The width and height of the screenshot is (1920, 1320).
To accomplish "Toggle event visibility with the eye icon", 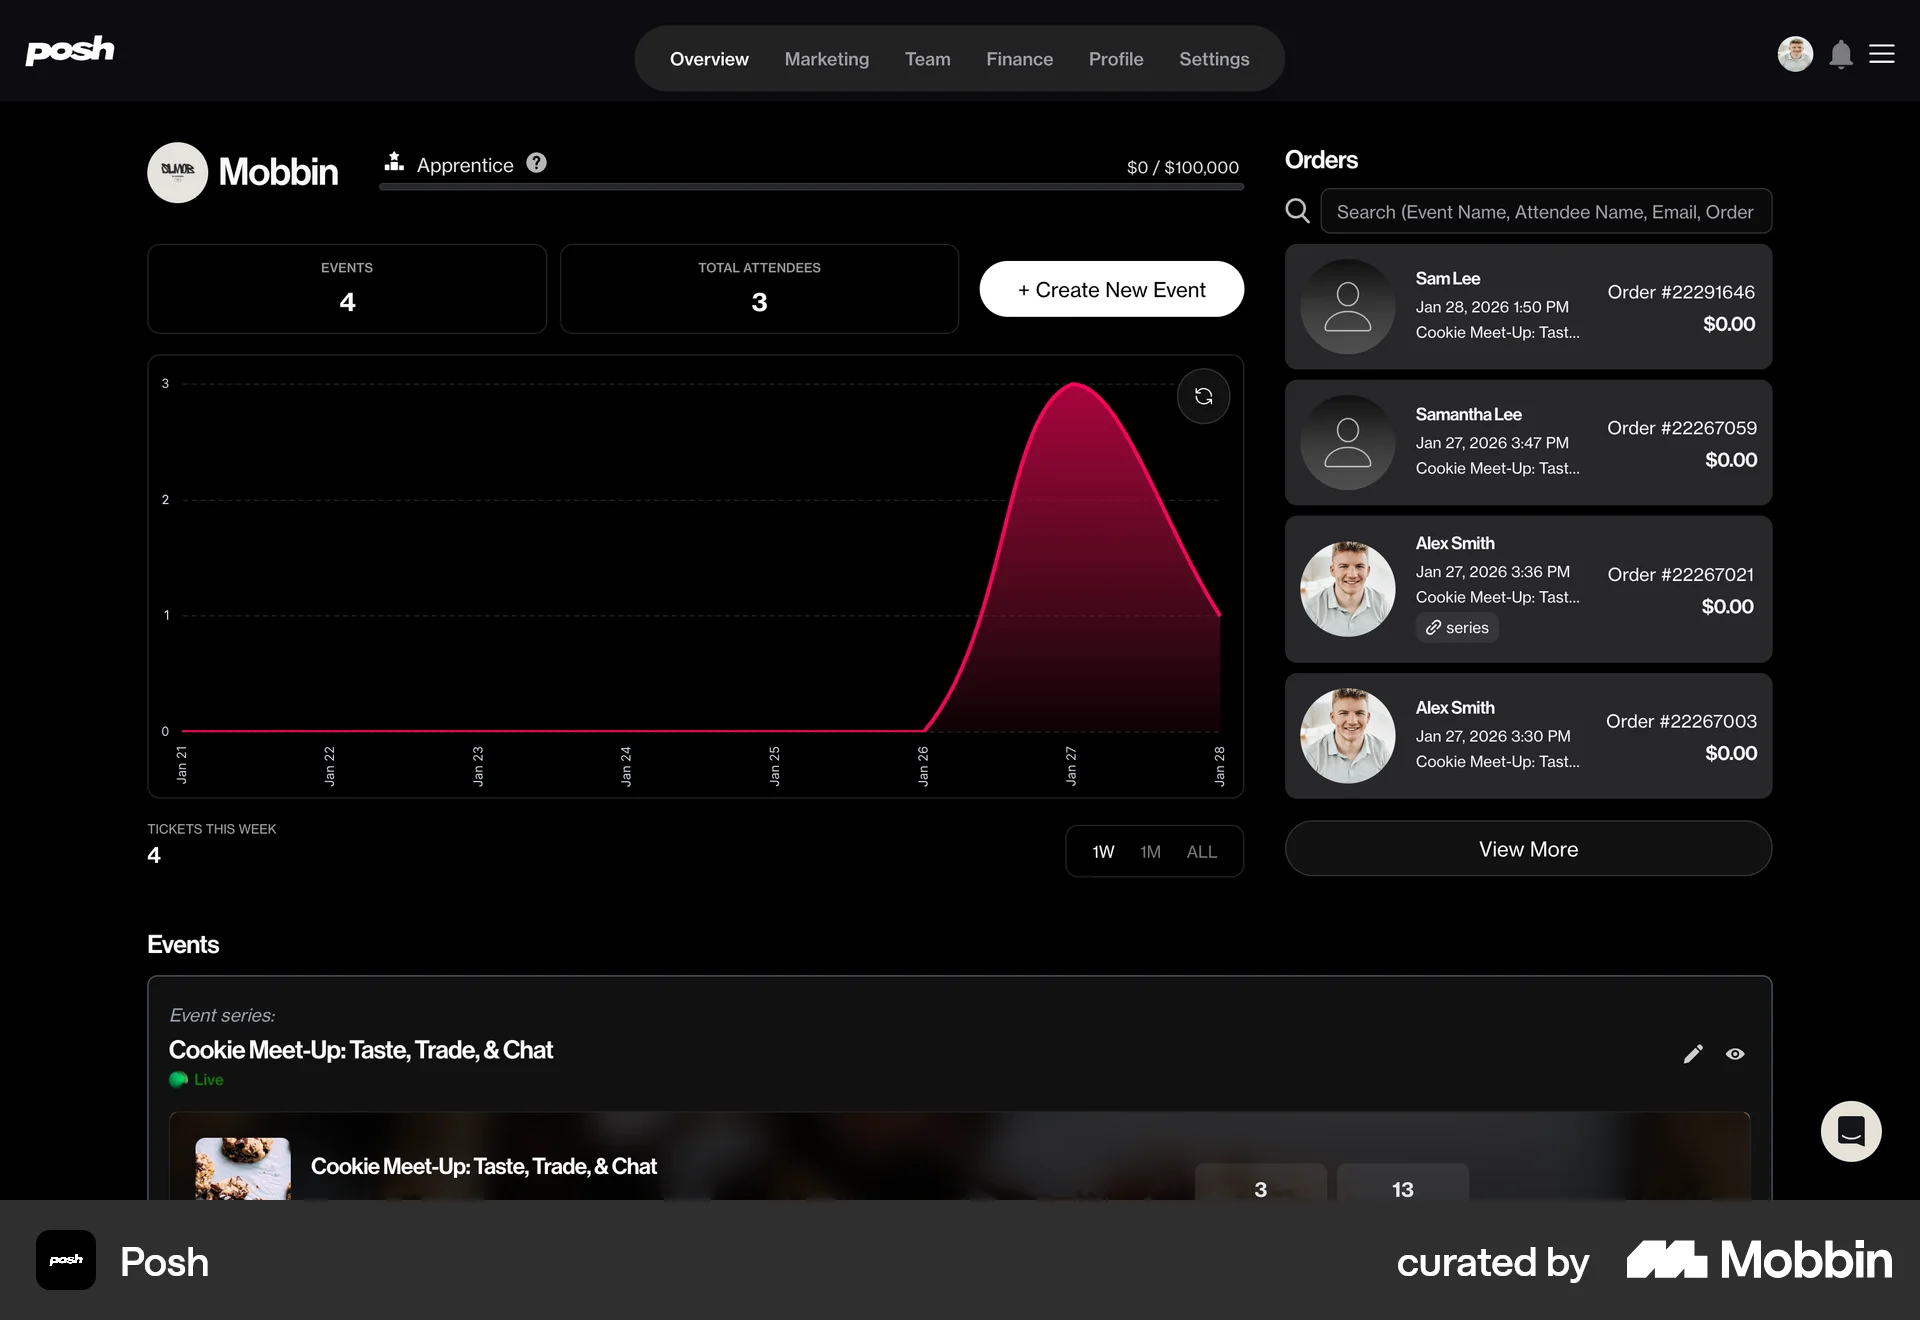I will click(x=1736, y=1054).
